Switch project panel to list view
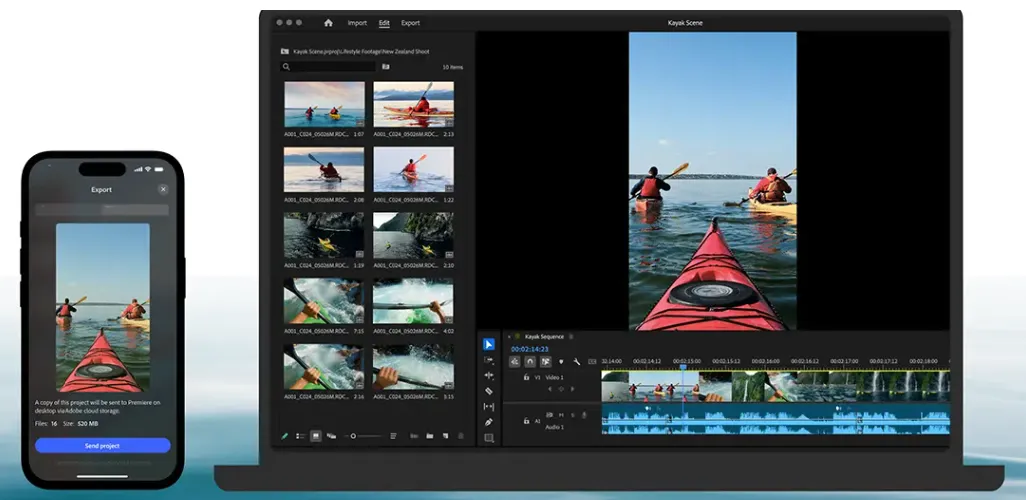Screen dimensions: 1026x500 pos(301,436)
